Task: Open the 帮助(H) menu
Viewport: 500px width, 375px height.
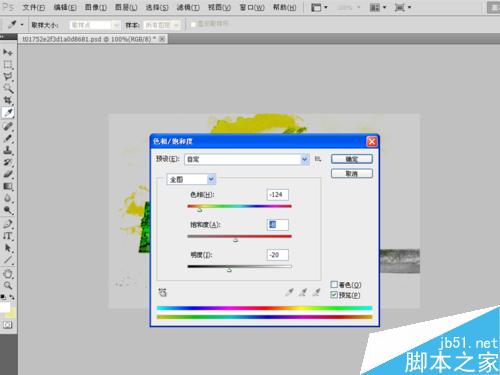Action: click(284, 7)
